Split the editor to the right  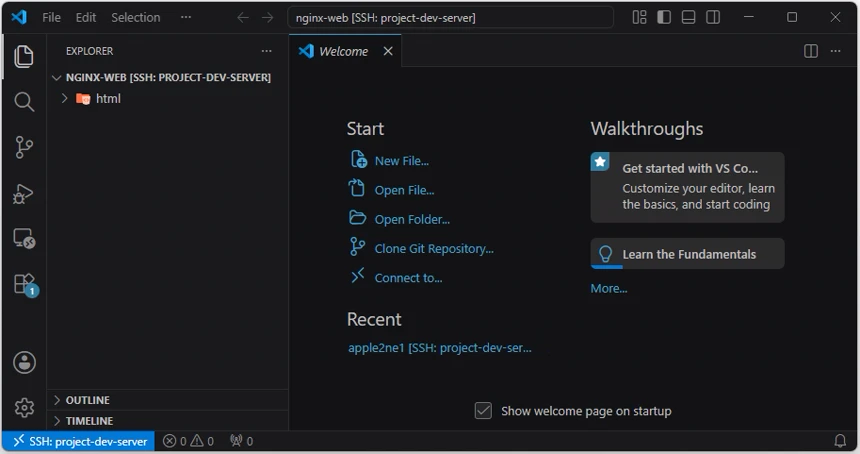pyautogui.click(x=811, y=51)
